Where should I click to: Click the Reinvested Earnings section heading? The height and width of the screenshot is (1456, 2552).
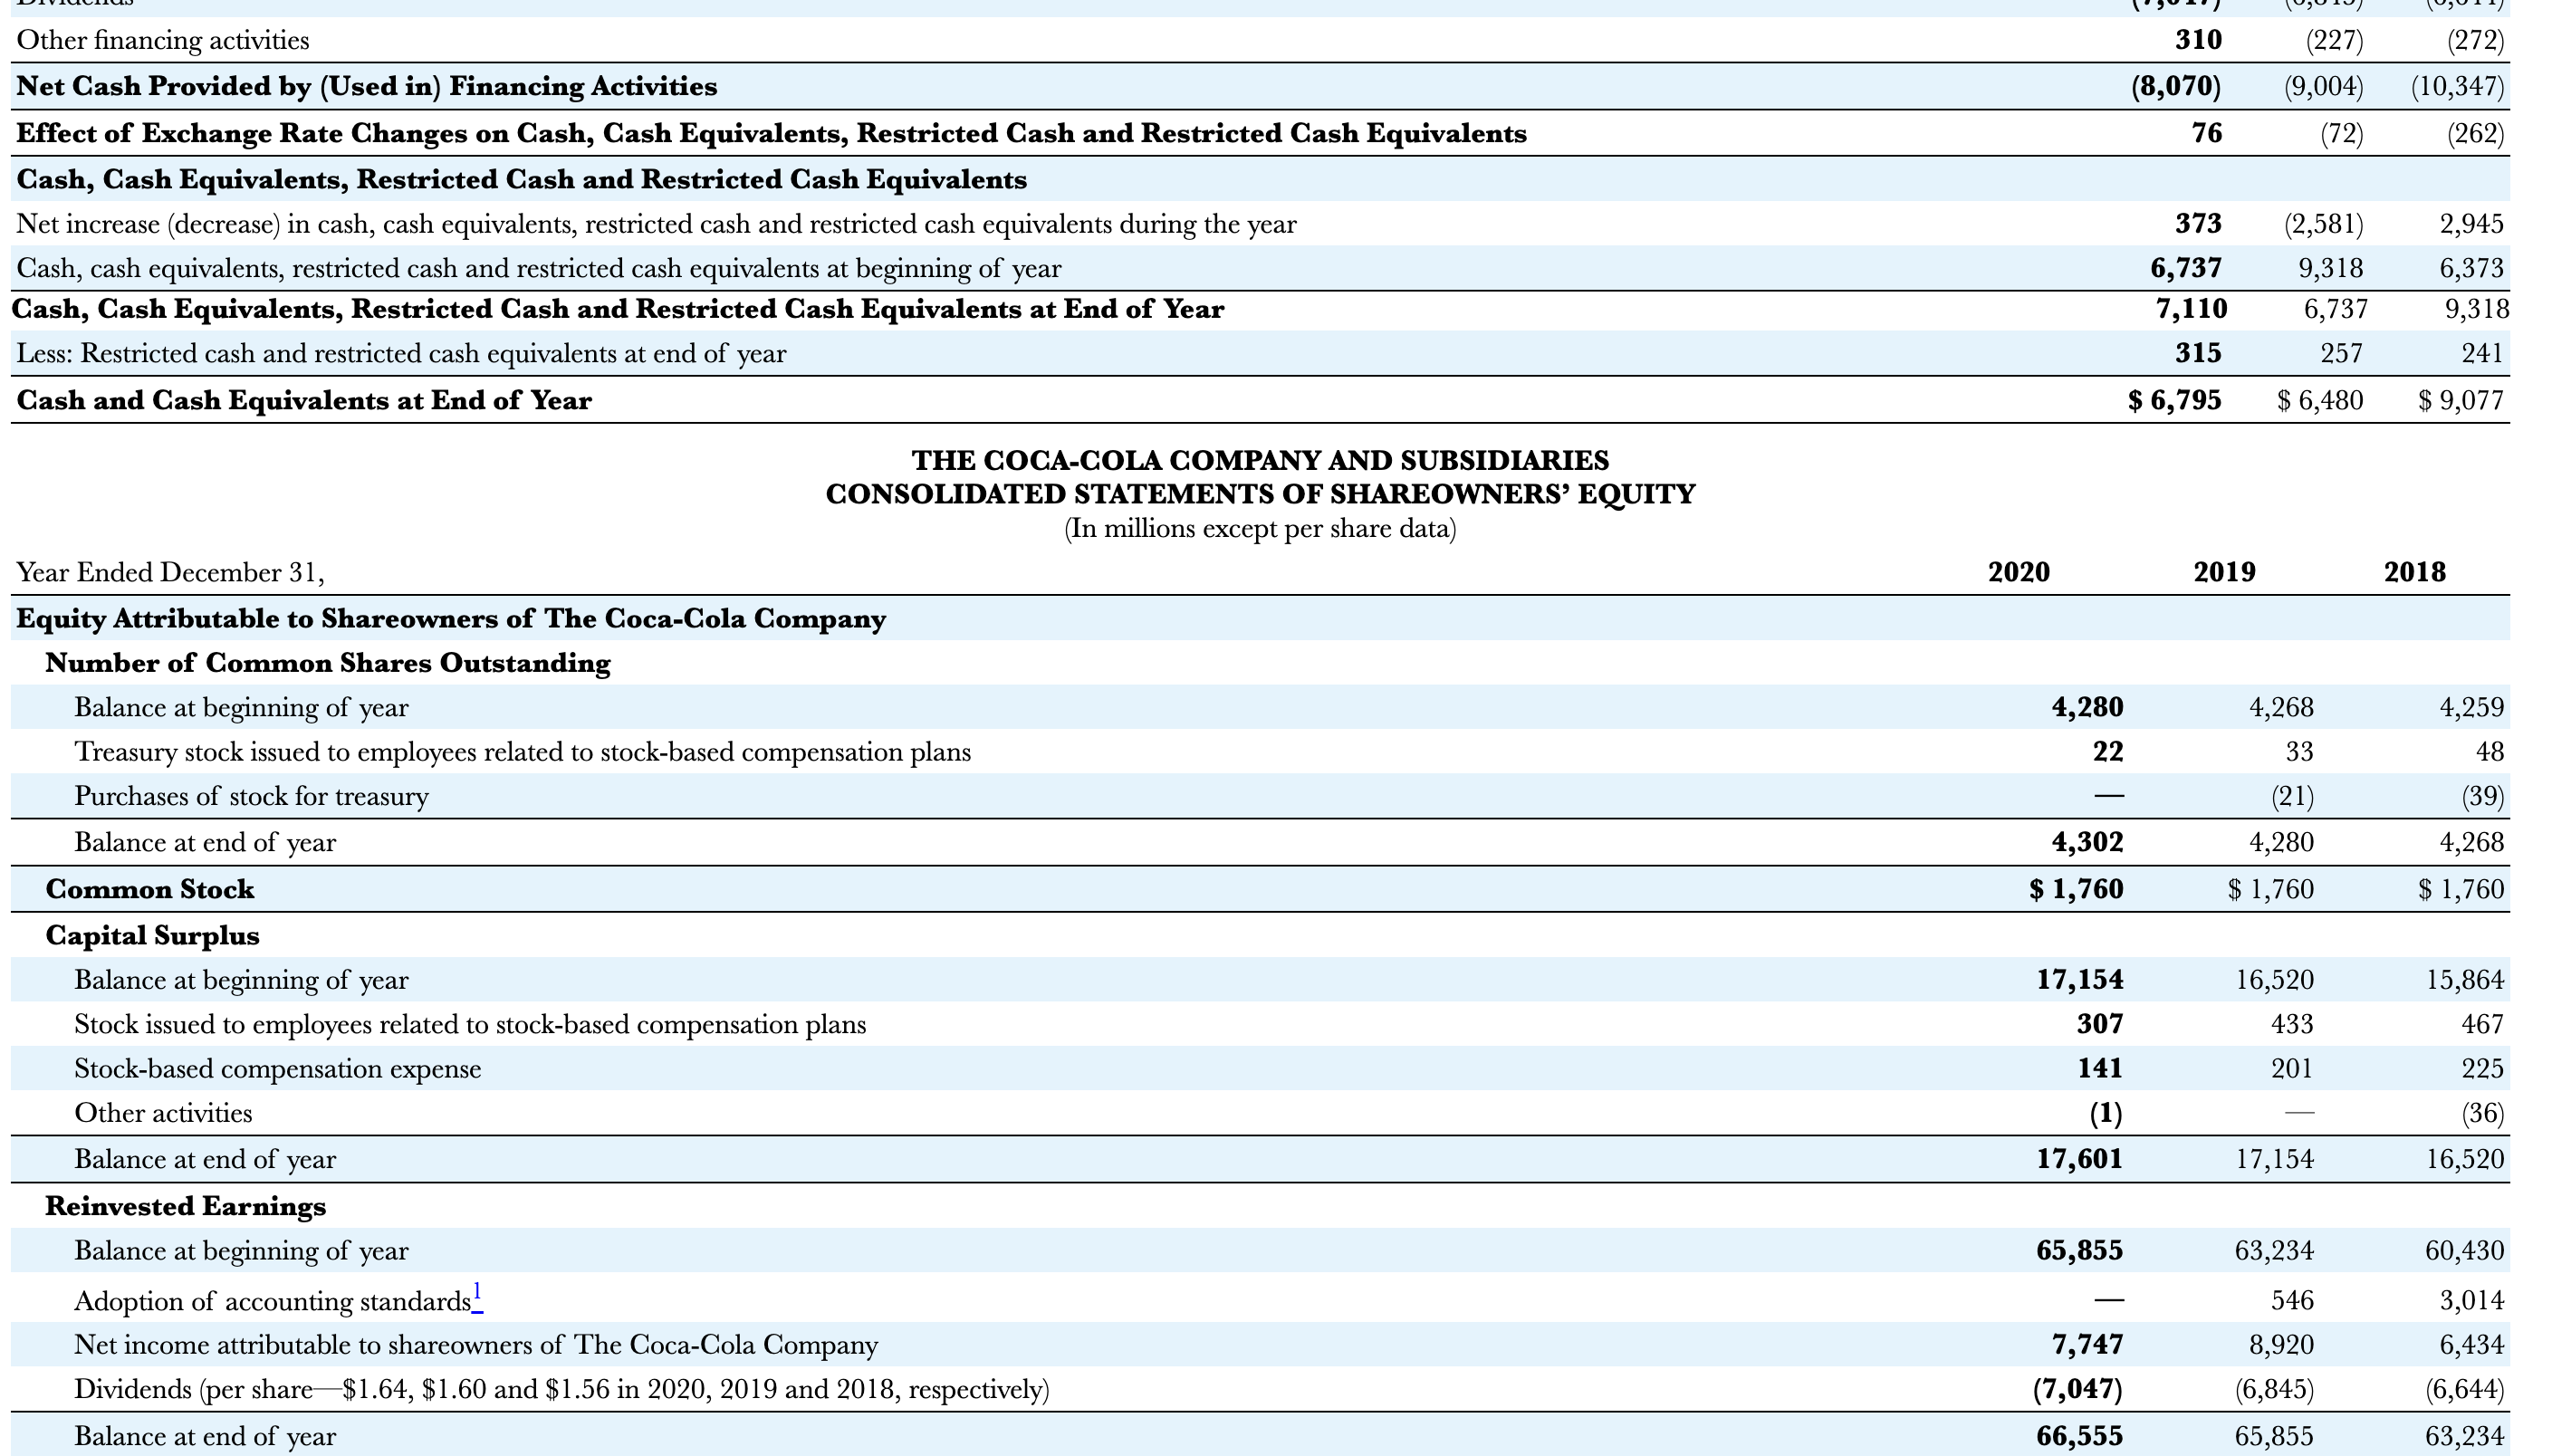(x=185, y=1206)
